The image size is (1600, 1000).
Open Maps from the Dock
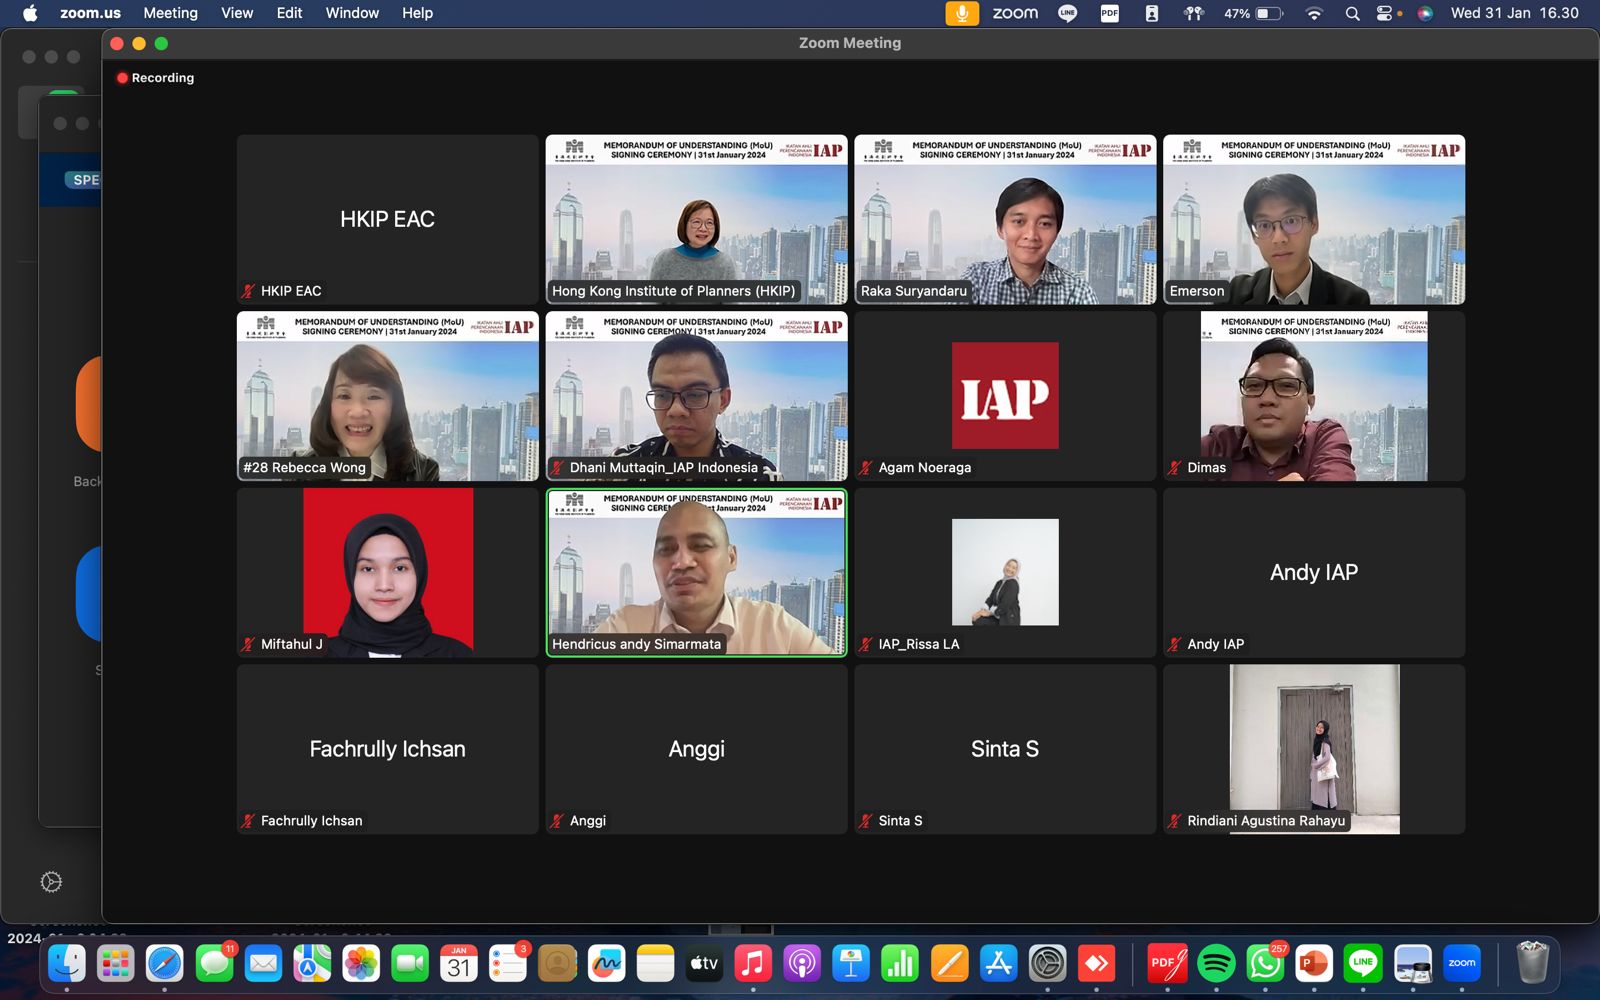pyautogui.click(x=312, y=964)
